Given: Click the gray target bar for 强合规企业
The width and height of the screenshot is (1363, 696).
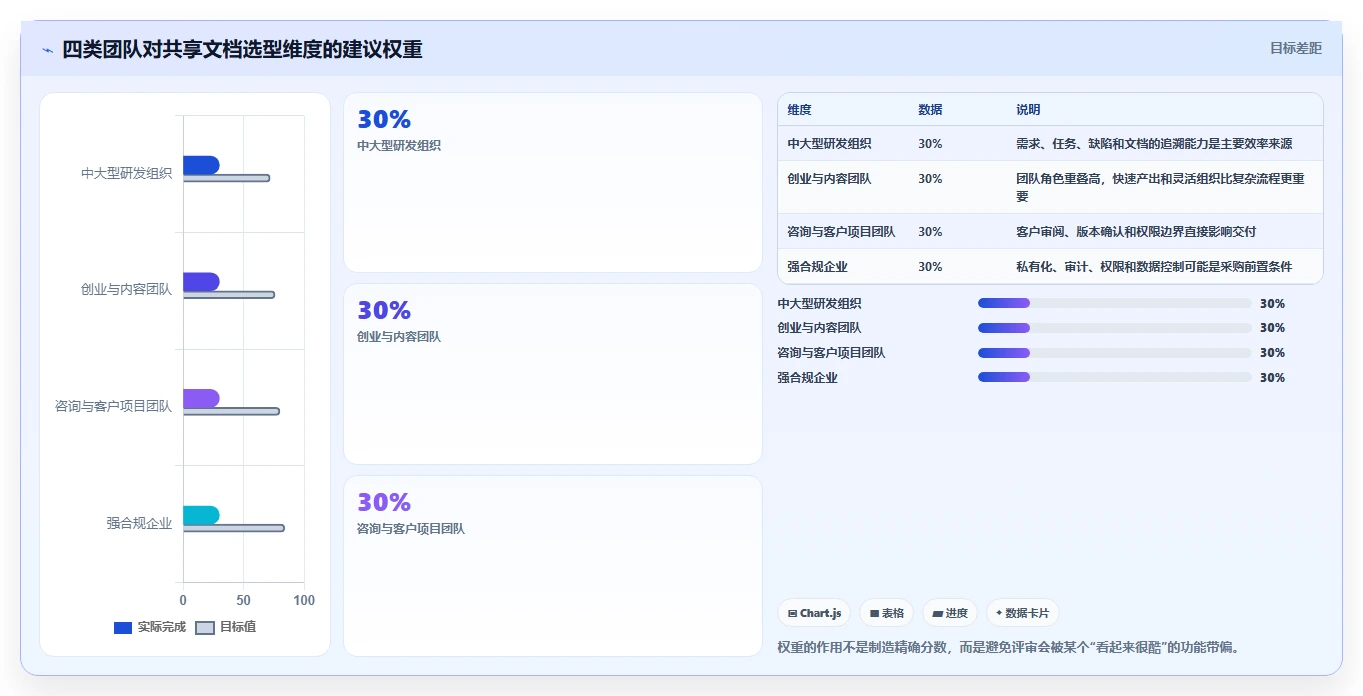Looking at the screenshot, I should coord(233,528).
